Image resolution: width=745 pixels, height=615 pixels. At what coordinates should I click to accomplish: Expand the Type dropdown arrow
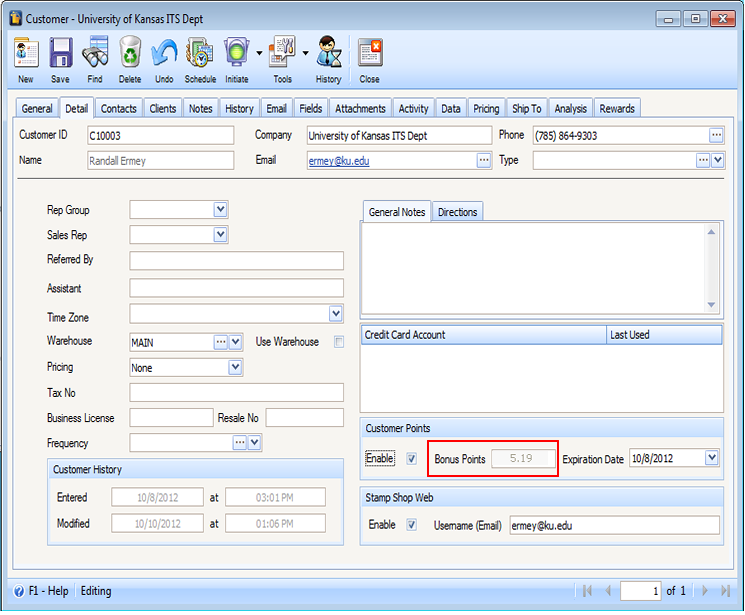point(717,160)
